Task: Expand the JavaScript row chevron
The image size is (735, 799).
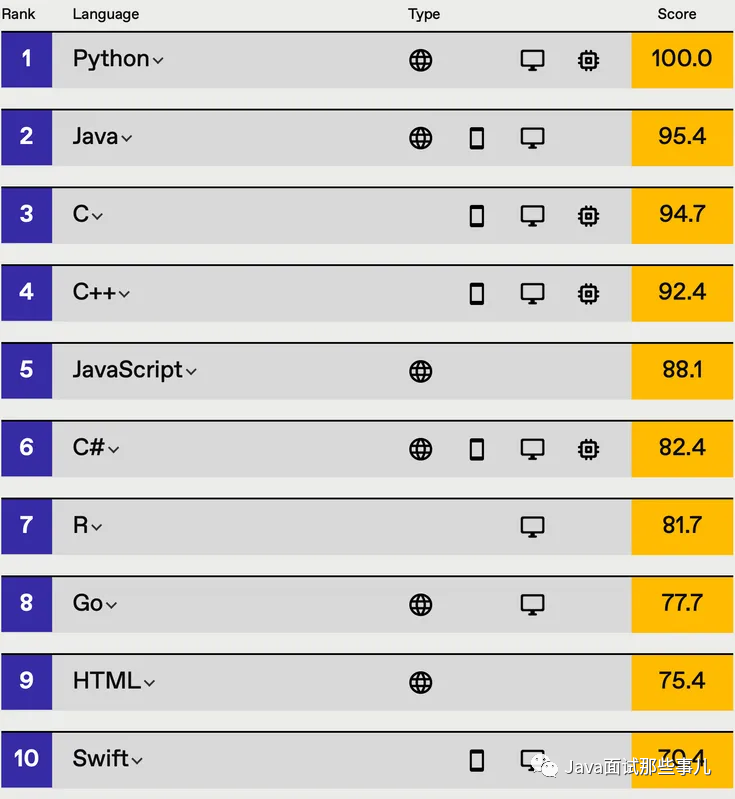Action: click(x=191, y=372)
